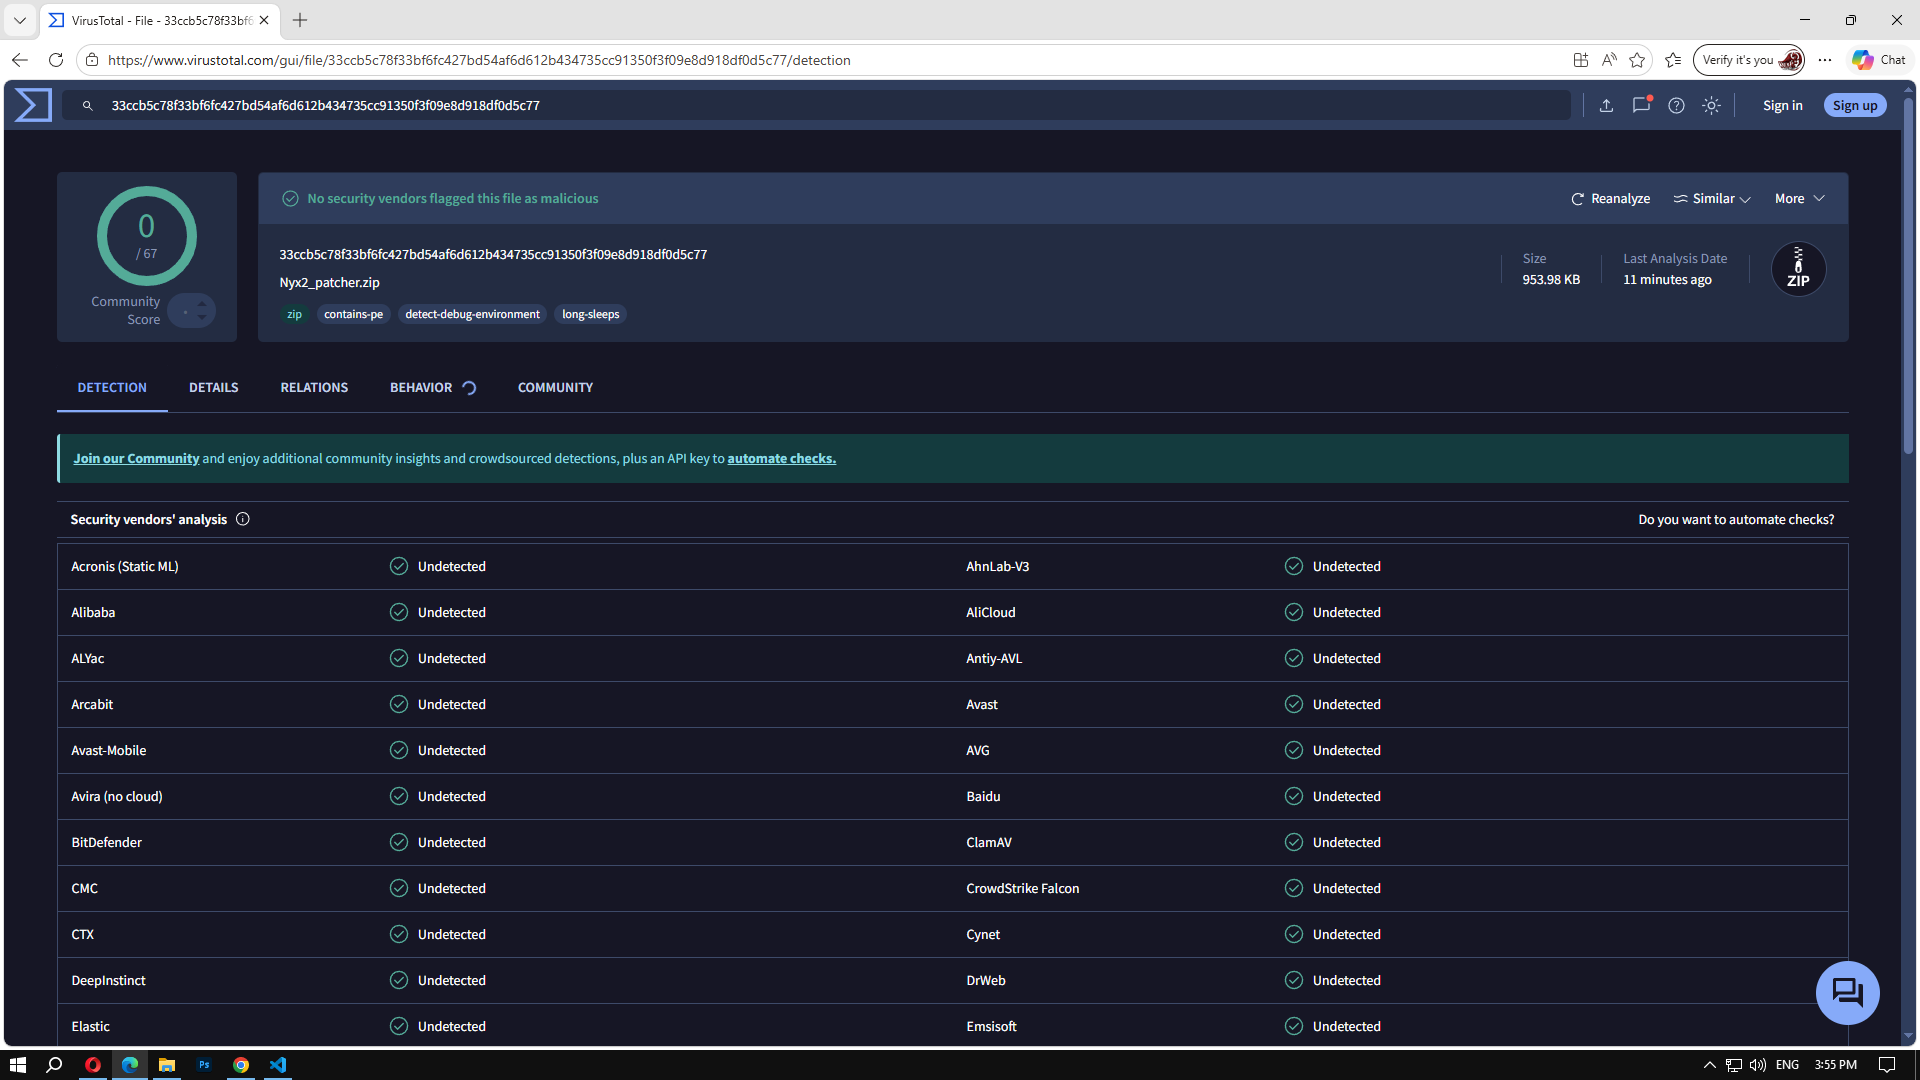Click info icon beside Security vendors' analysis

(x=243, y=519)
